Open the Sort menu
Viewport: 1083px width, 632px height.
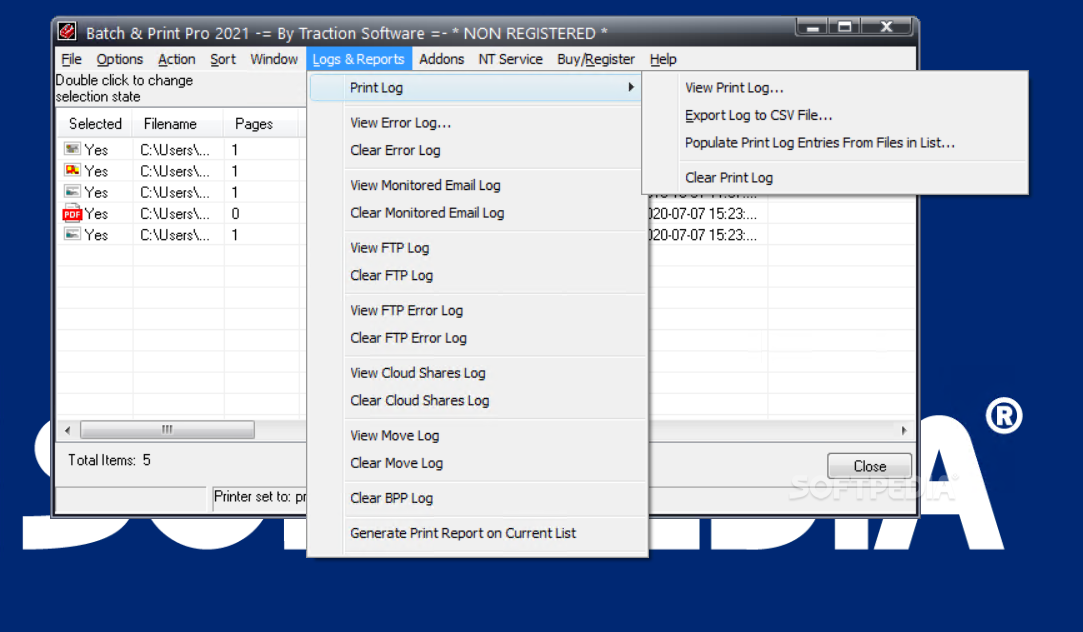click(x=223, y=59)
